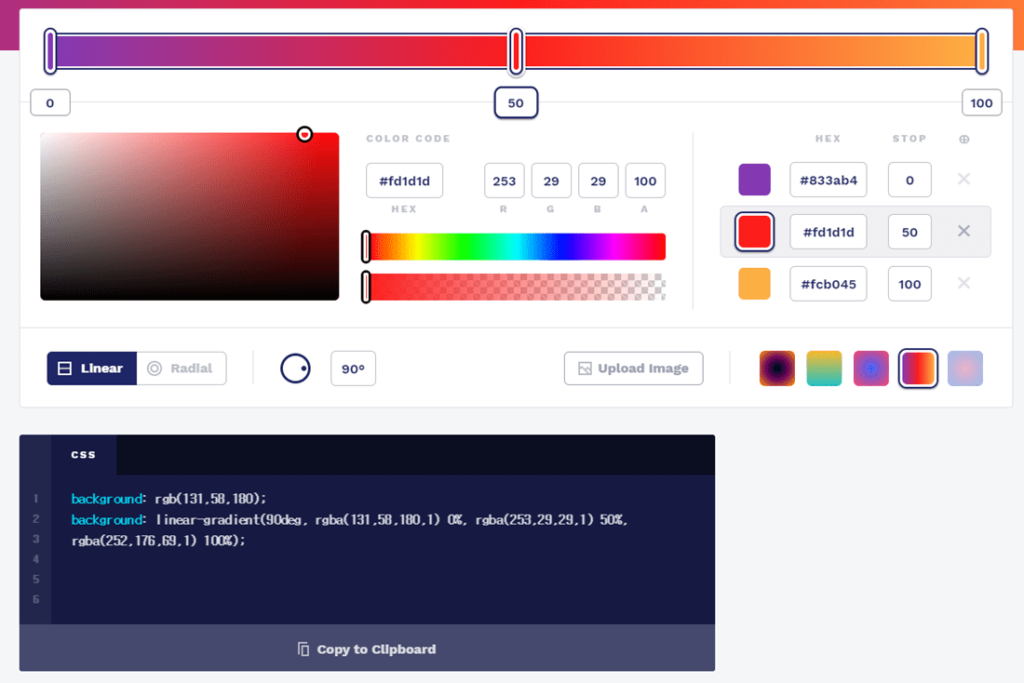Click the plus icon to add a color stop

pyautogui.click(x=964, y=139)
